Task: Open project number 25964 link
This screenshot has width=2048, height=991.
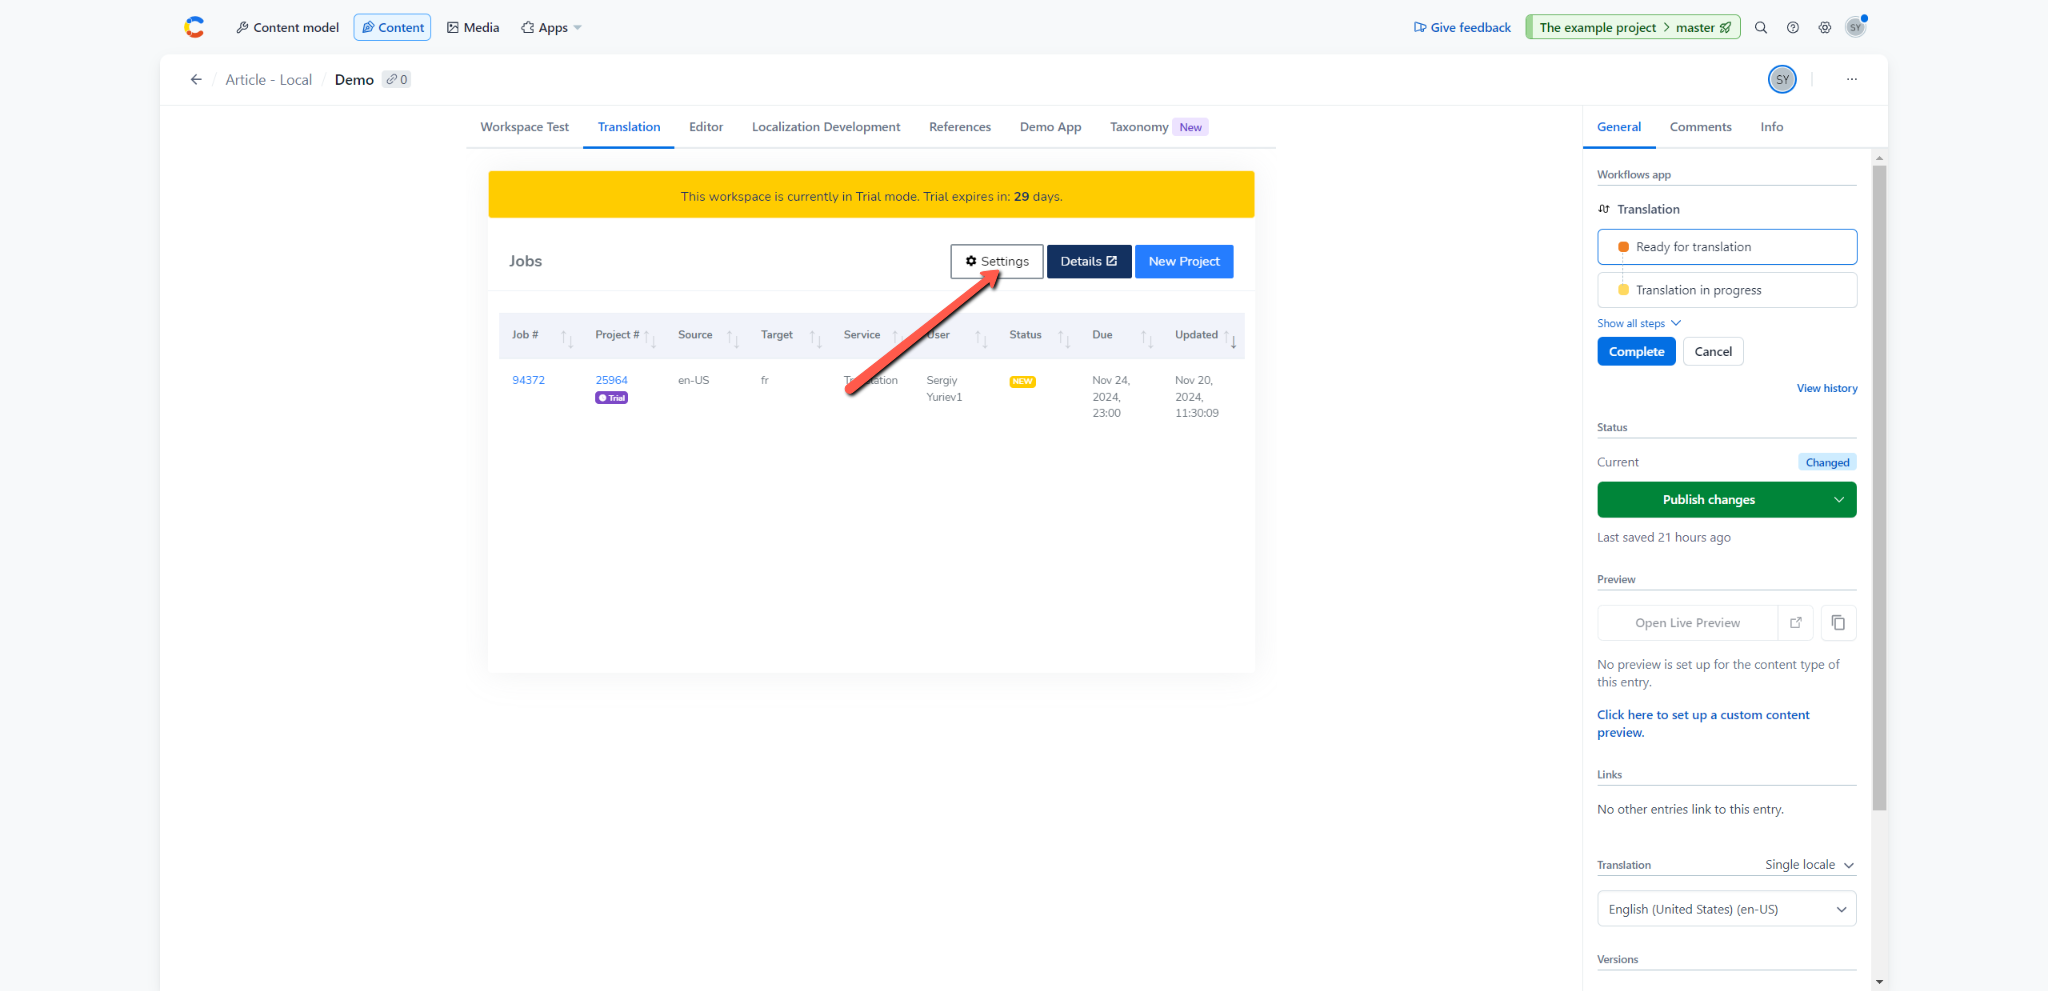Action: 611,380
